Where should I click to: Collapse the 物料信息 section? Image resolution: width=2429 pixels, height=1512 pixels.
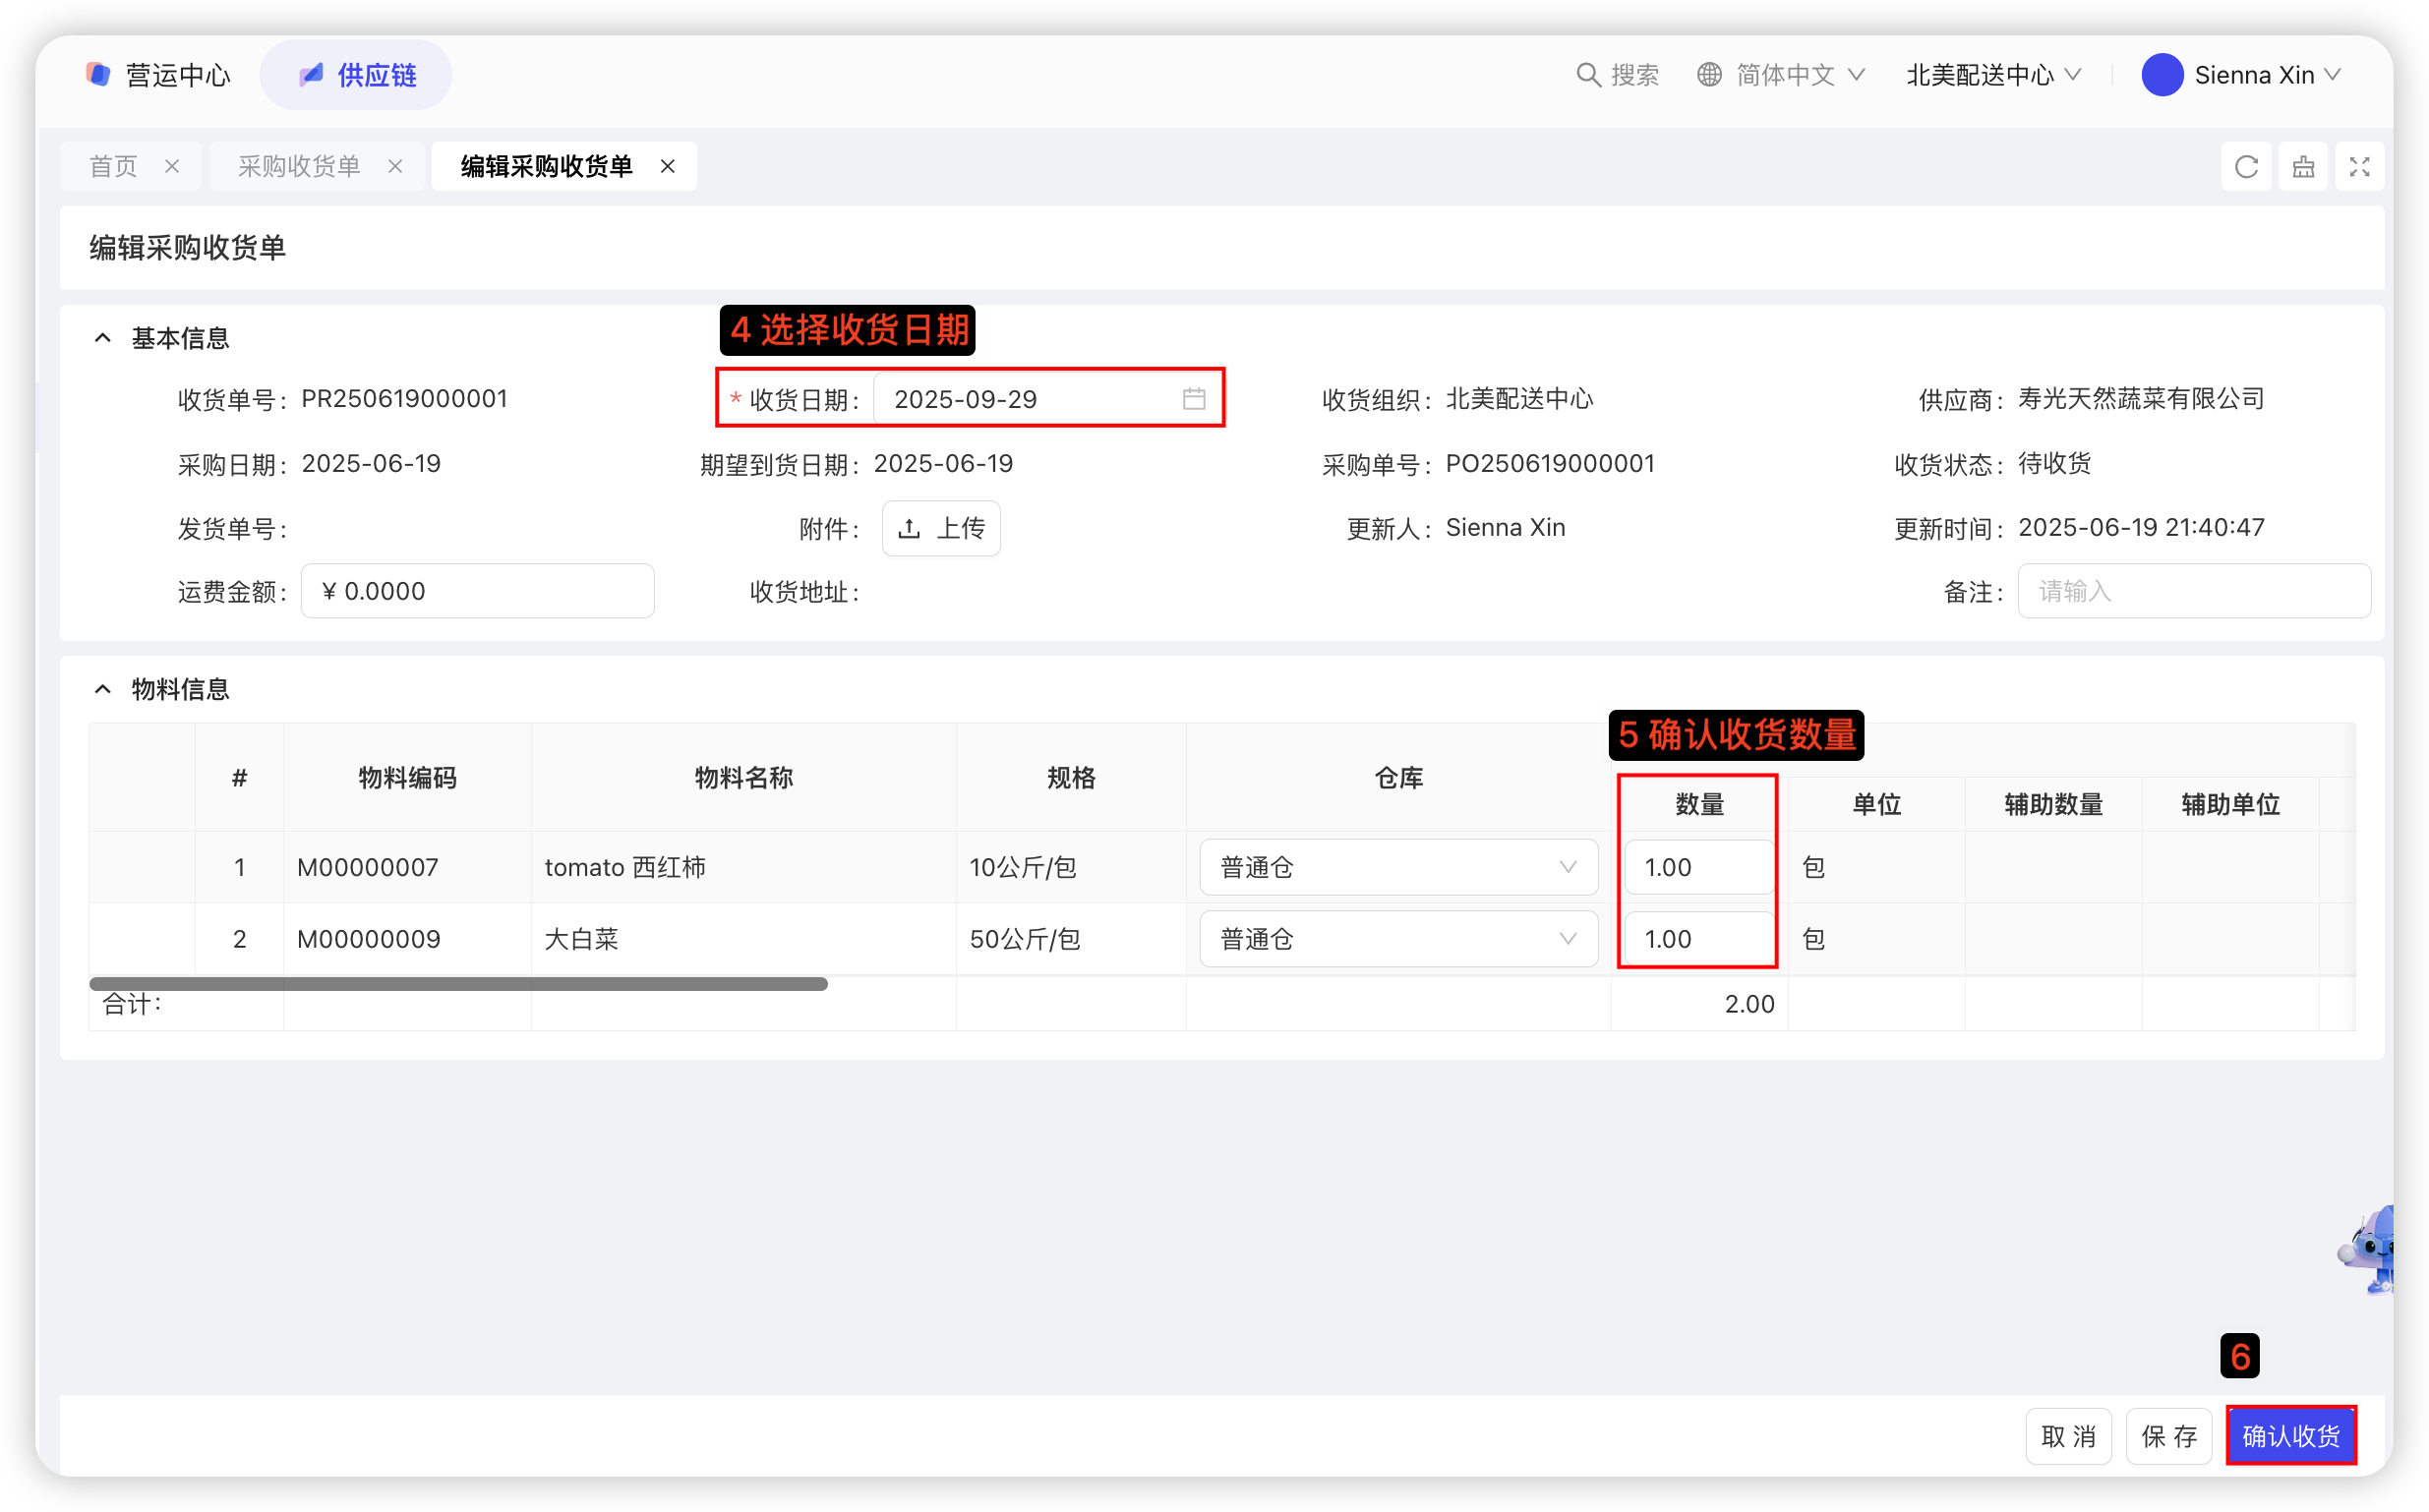point(102,689)
